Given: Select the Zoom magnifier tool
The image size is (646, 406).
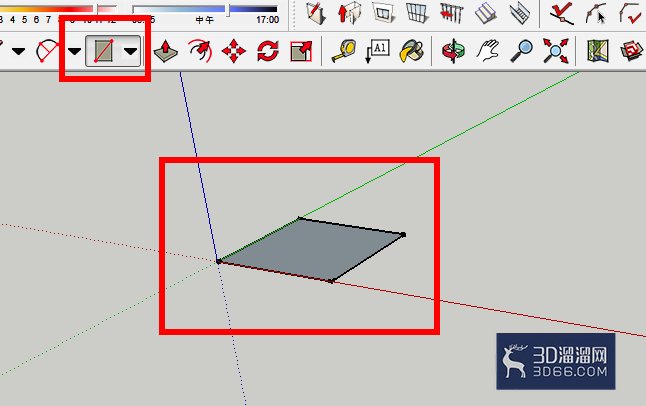Looking at the screenshot, I should 522,51.
